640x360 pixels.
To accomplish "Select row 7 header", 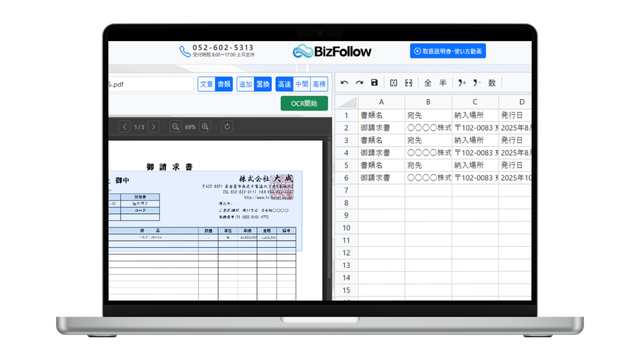I will pos(346,190).
